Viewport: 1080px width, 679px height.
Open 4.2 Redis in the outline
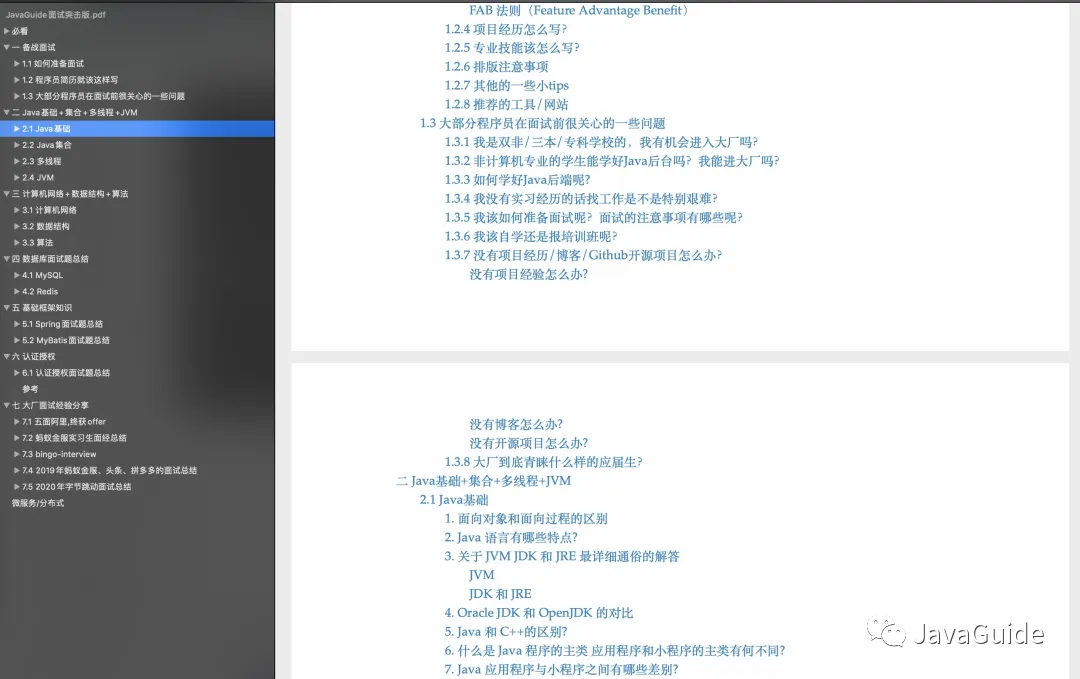coord(40,292)
